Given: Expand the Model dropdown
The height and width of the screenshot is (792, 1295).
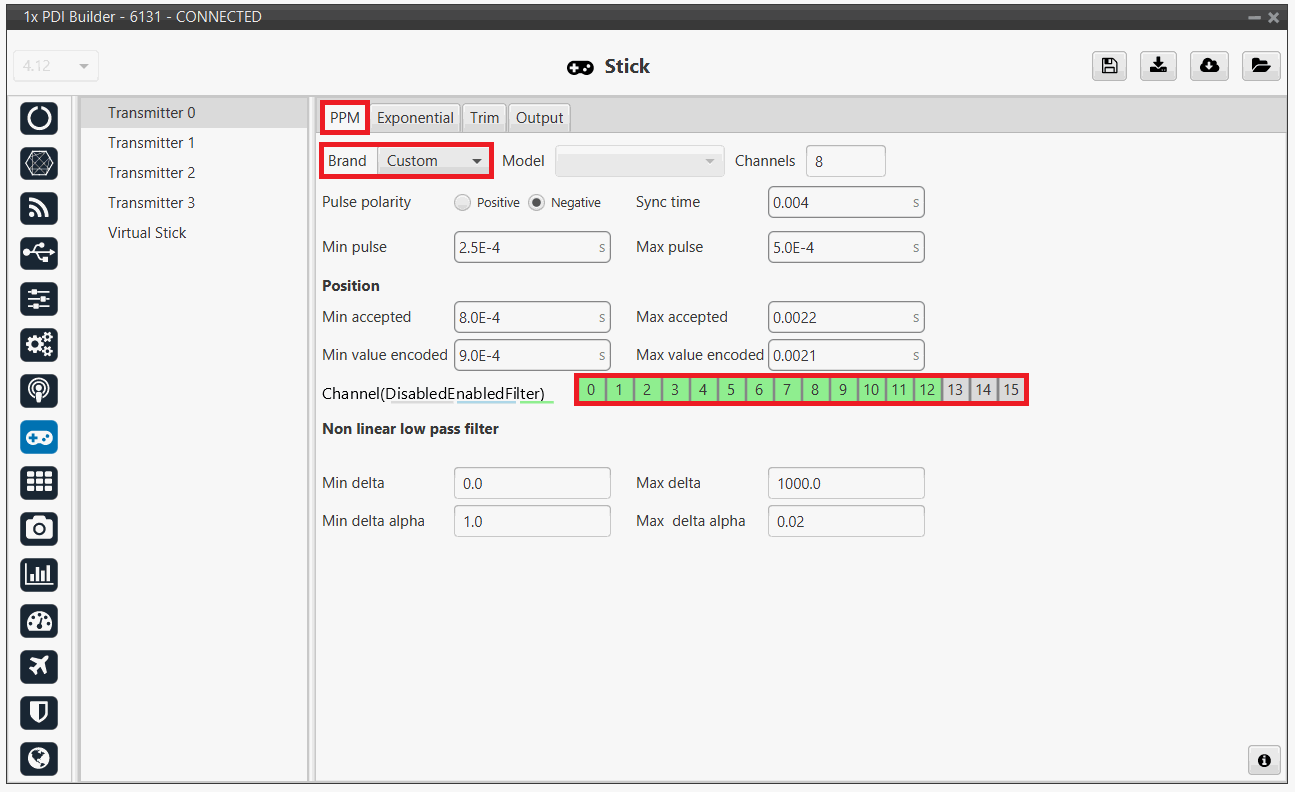Looking at the screenshot, I should coord(640,161).
